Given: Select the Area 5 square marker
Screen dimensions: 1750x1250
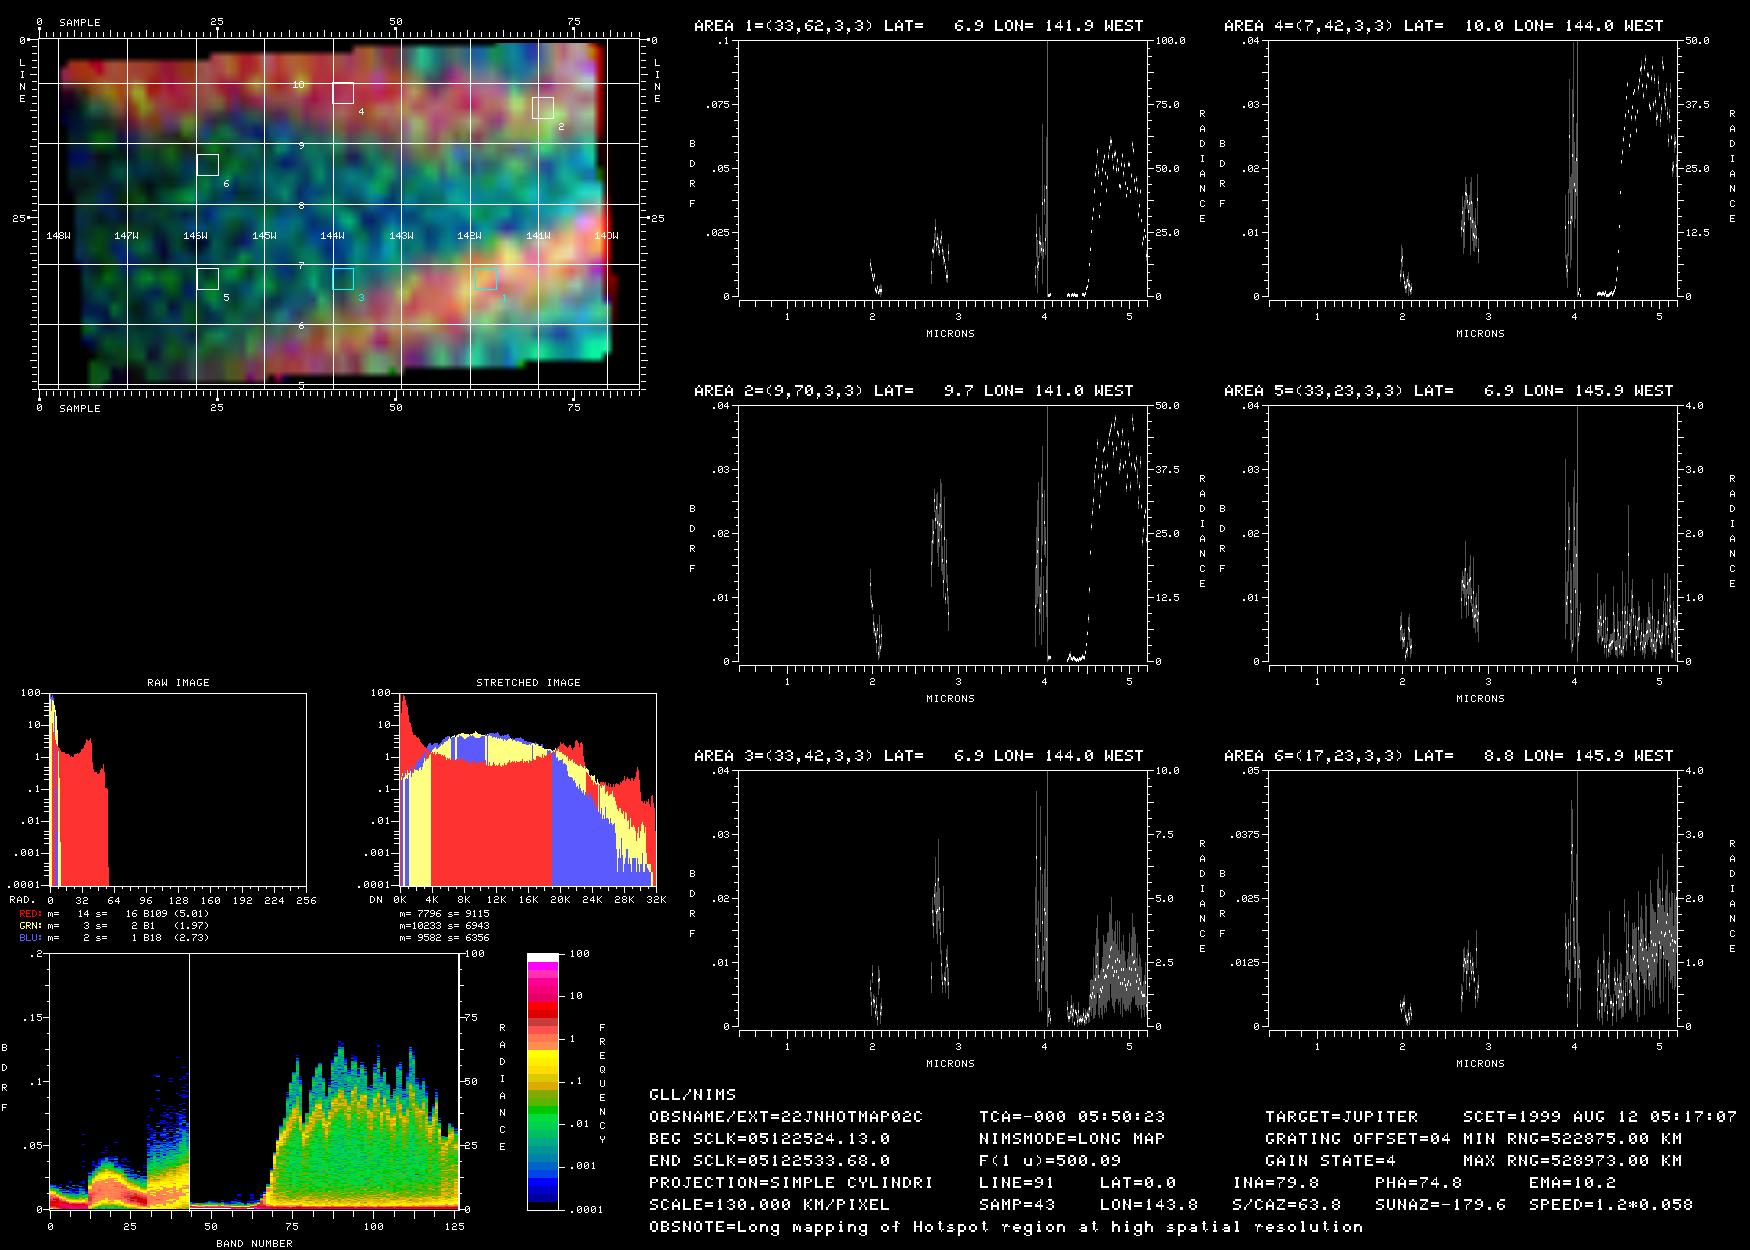Looking at the screenshot, I should [208, 279].
